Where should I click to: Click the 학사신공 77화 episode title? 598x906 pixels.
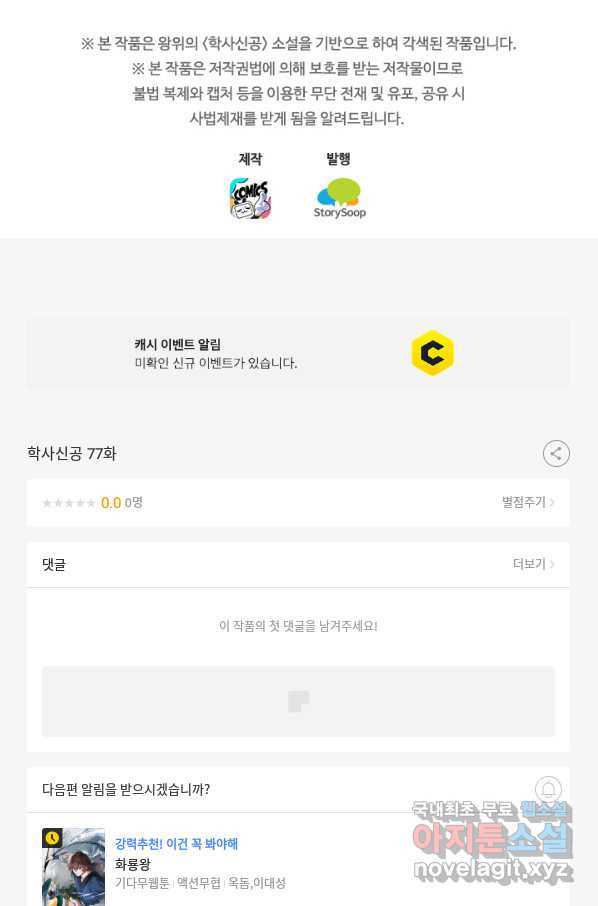[x=72, y=454]
